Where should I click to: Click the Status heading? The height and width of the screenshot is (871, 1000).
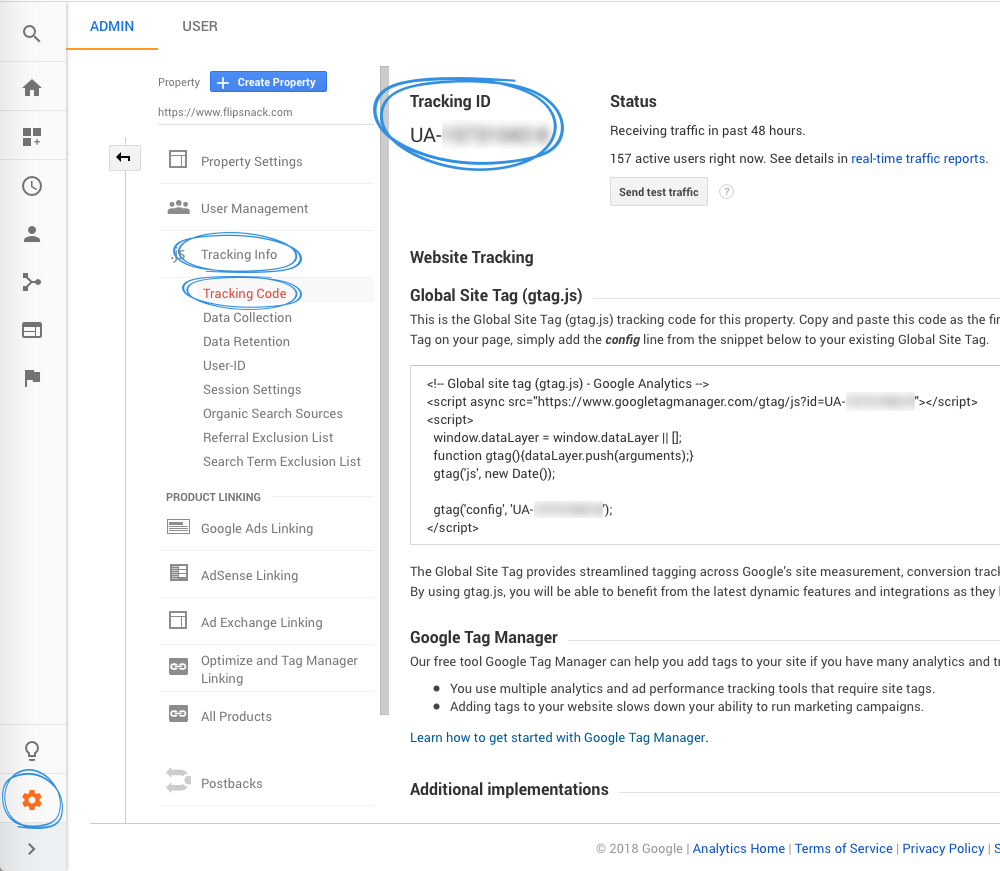633,101
